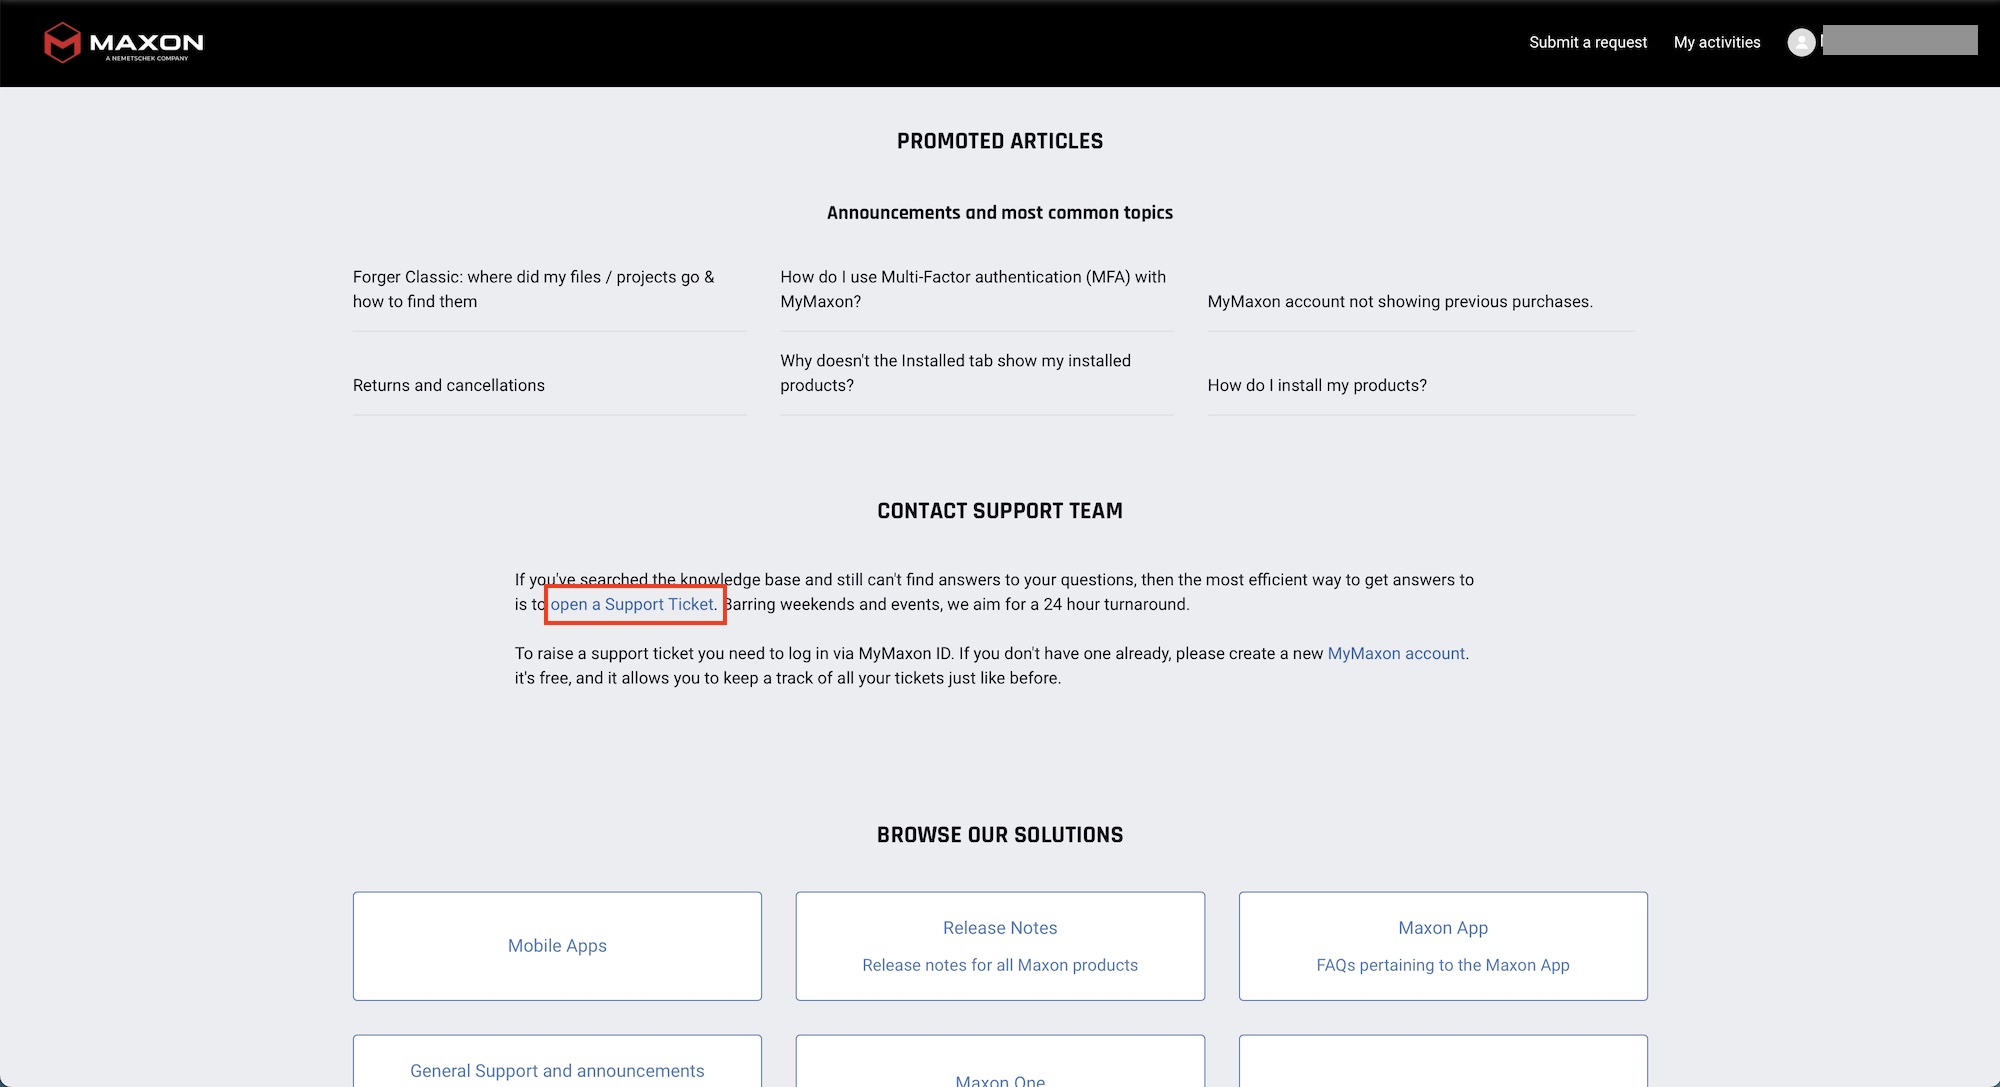Screen dimensions: 2000x1087
Task: Select the Release Notes card
Action: pos(999,928)
